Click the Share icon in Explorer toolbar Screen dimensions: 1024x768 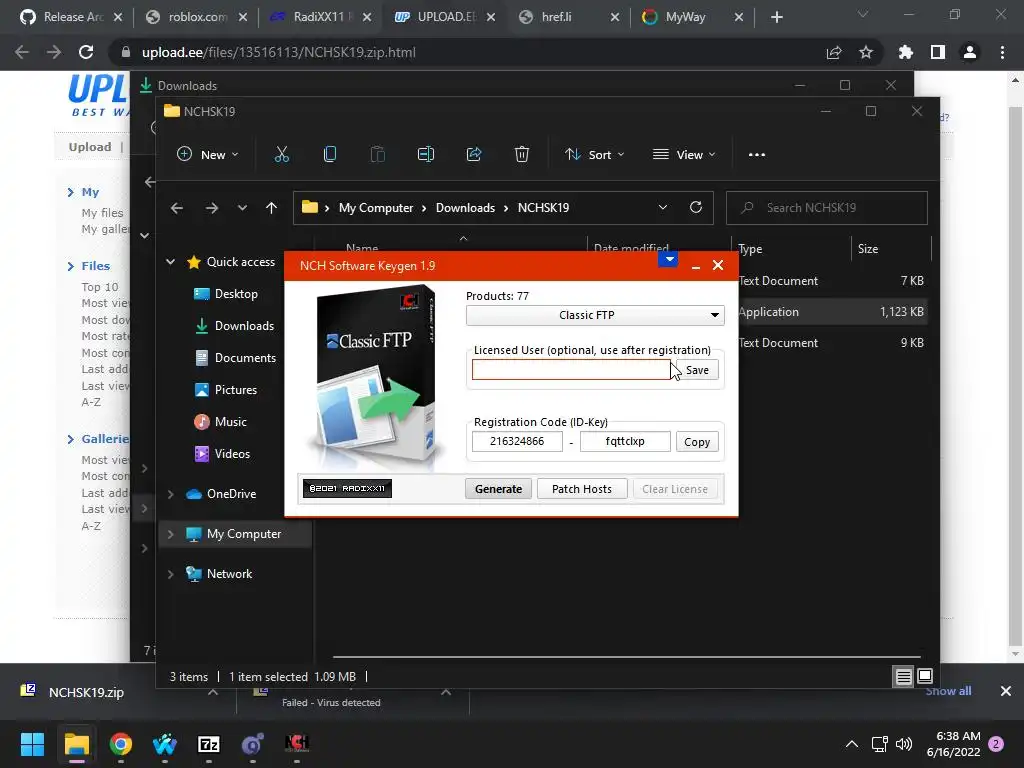(473, 155)
